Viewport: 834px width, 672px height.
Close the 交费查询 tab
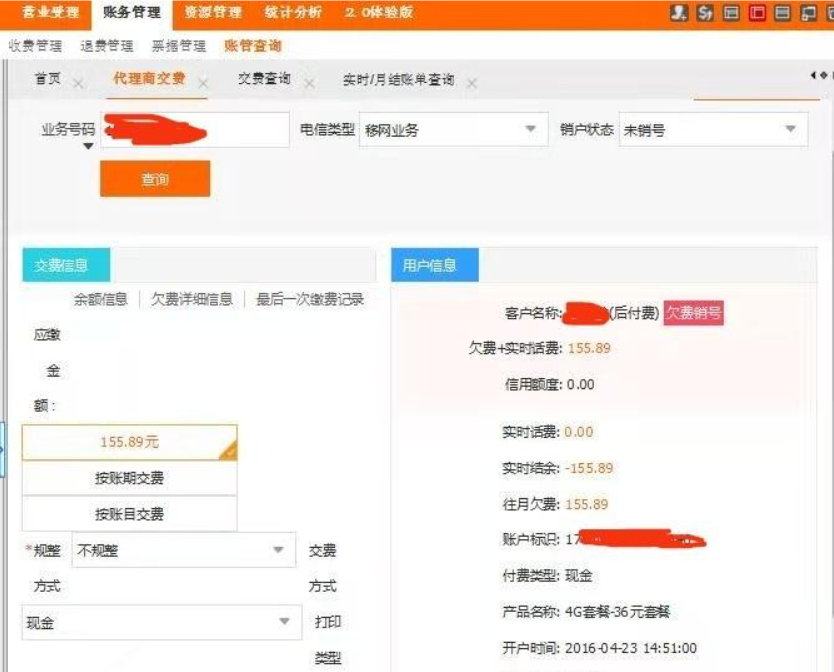coord(309,84)
